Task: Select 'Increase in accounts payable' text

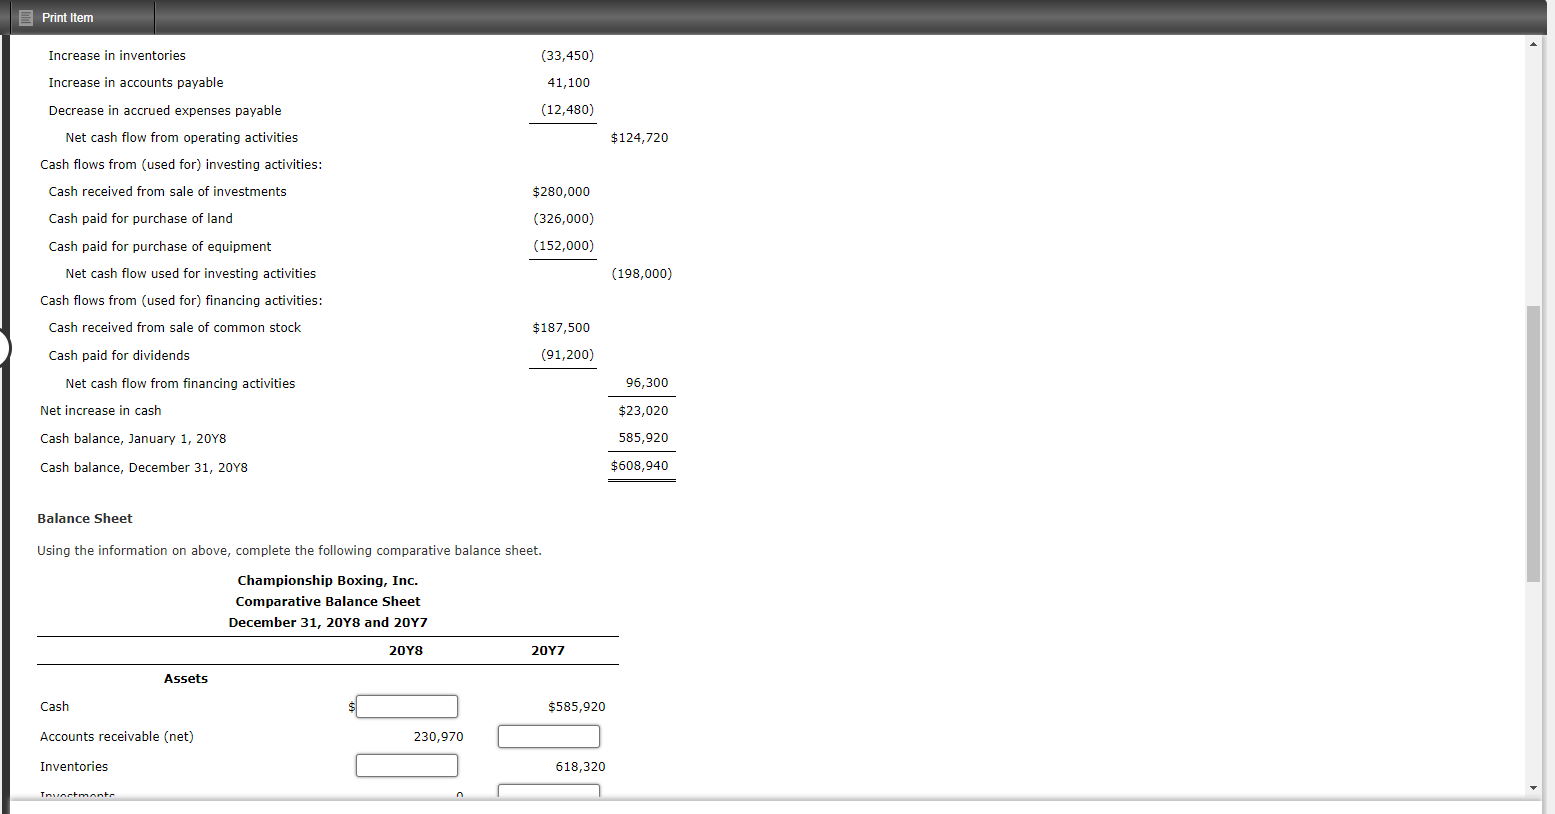Action: point(136,83)
